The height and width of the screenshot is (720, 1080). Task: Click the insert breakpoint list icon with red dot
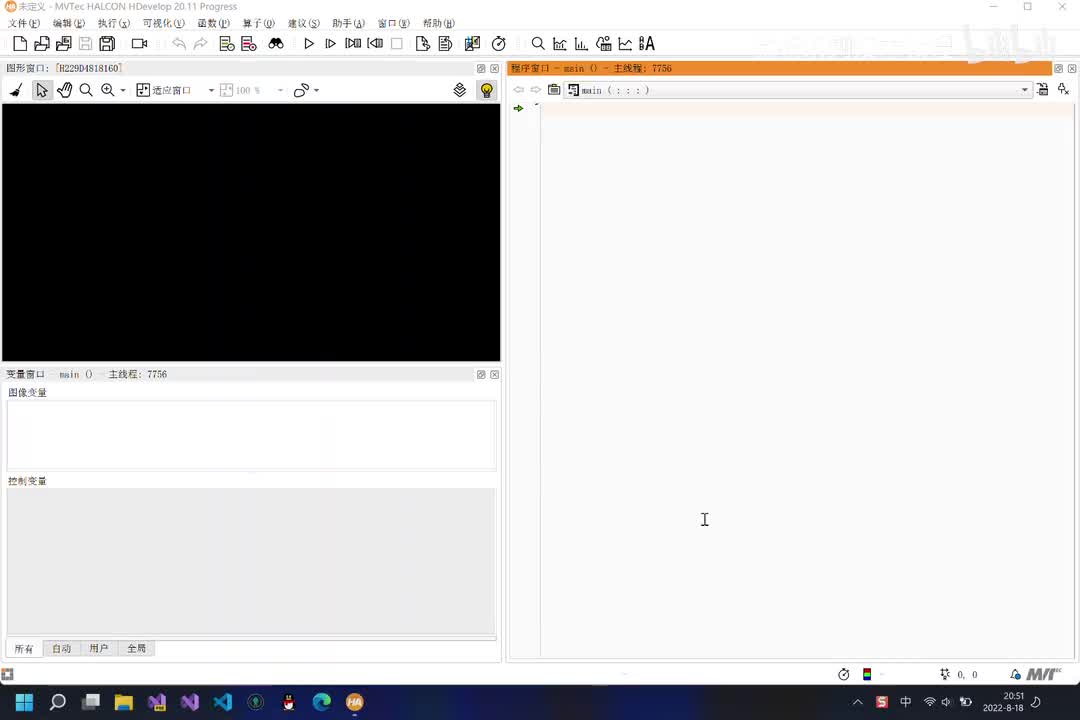click(x=249, y=44)
